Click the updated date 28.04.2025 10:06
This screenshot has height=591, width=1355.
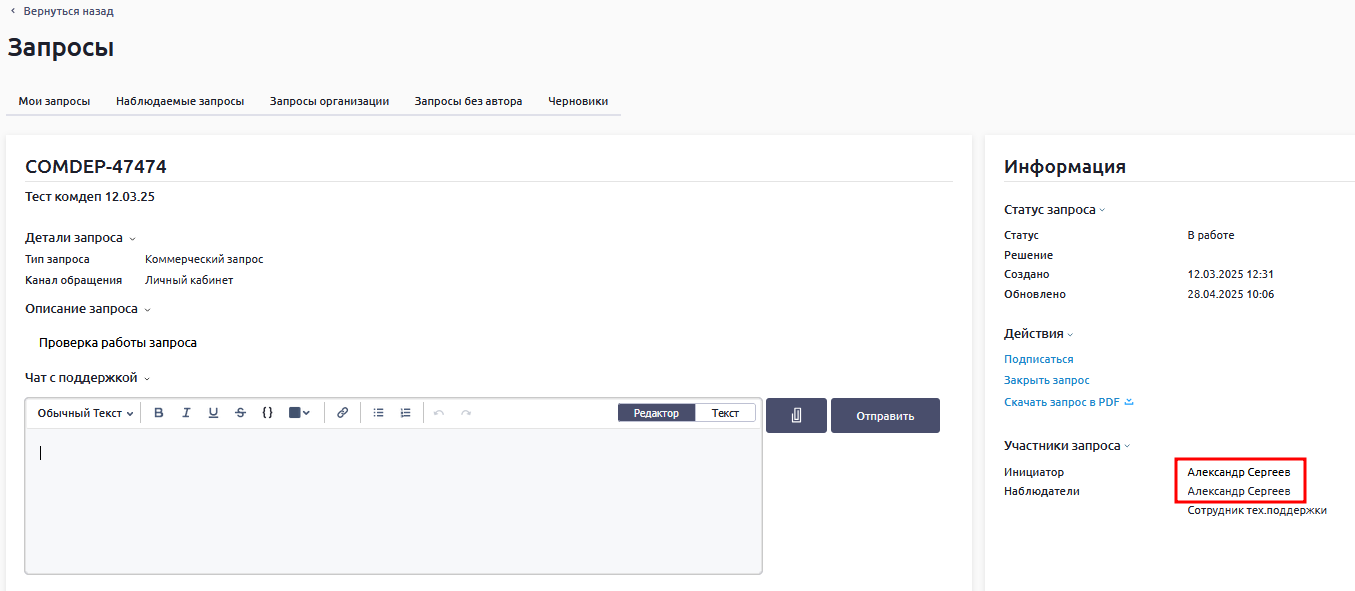(1230, 294)
